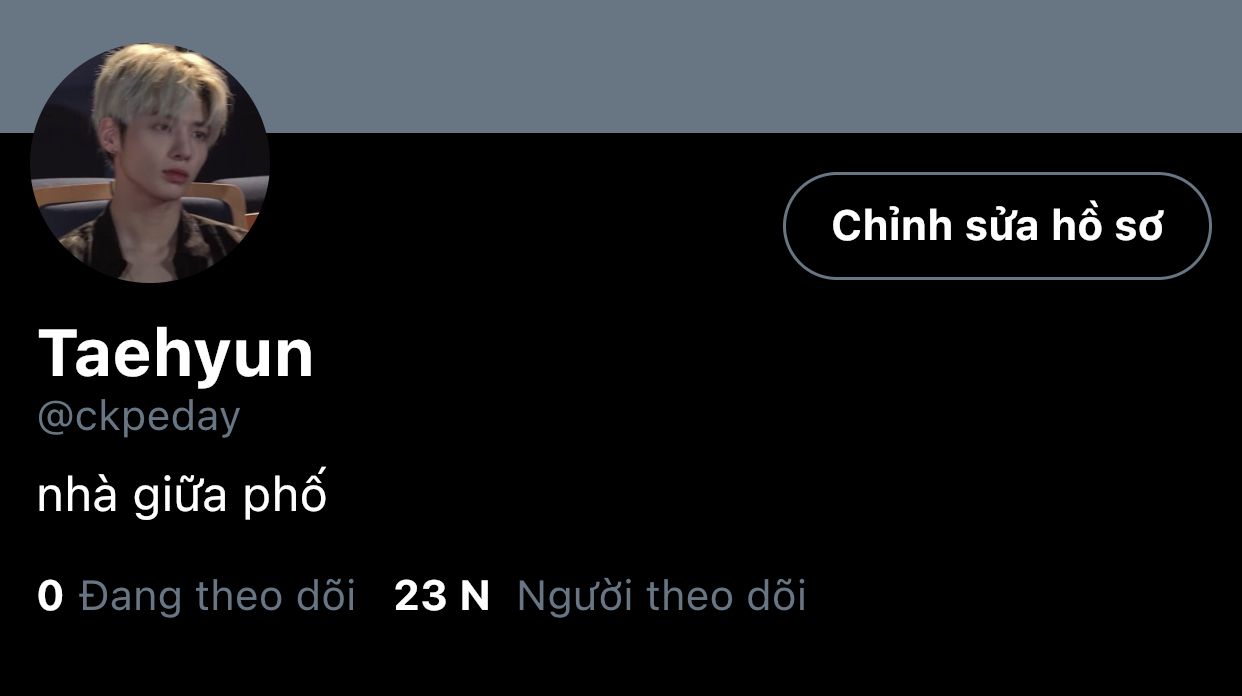Click the banner area above edit button
The height and width of the screenshot is (696, 1242).
[997, 66]
